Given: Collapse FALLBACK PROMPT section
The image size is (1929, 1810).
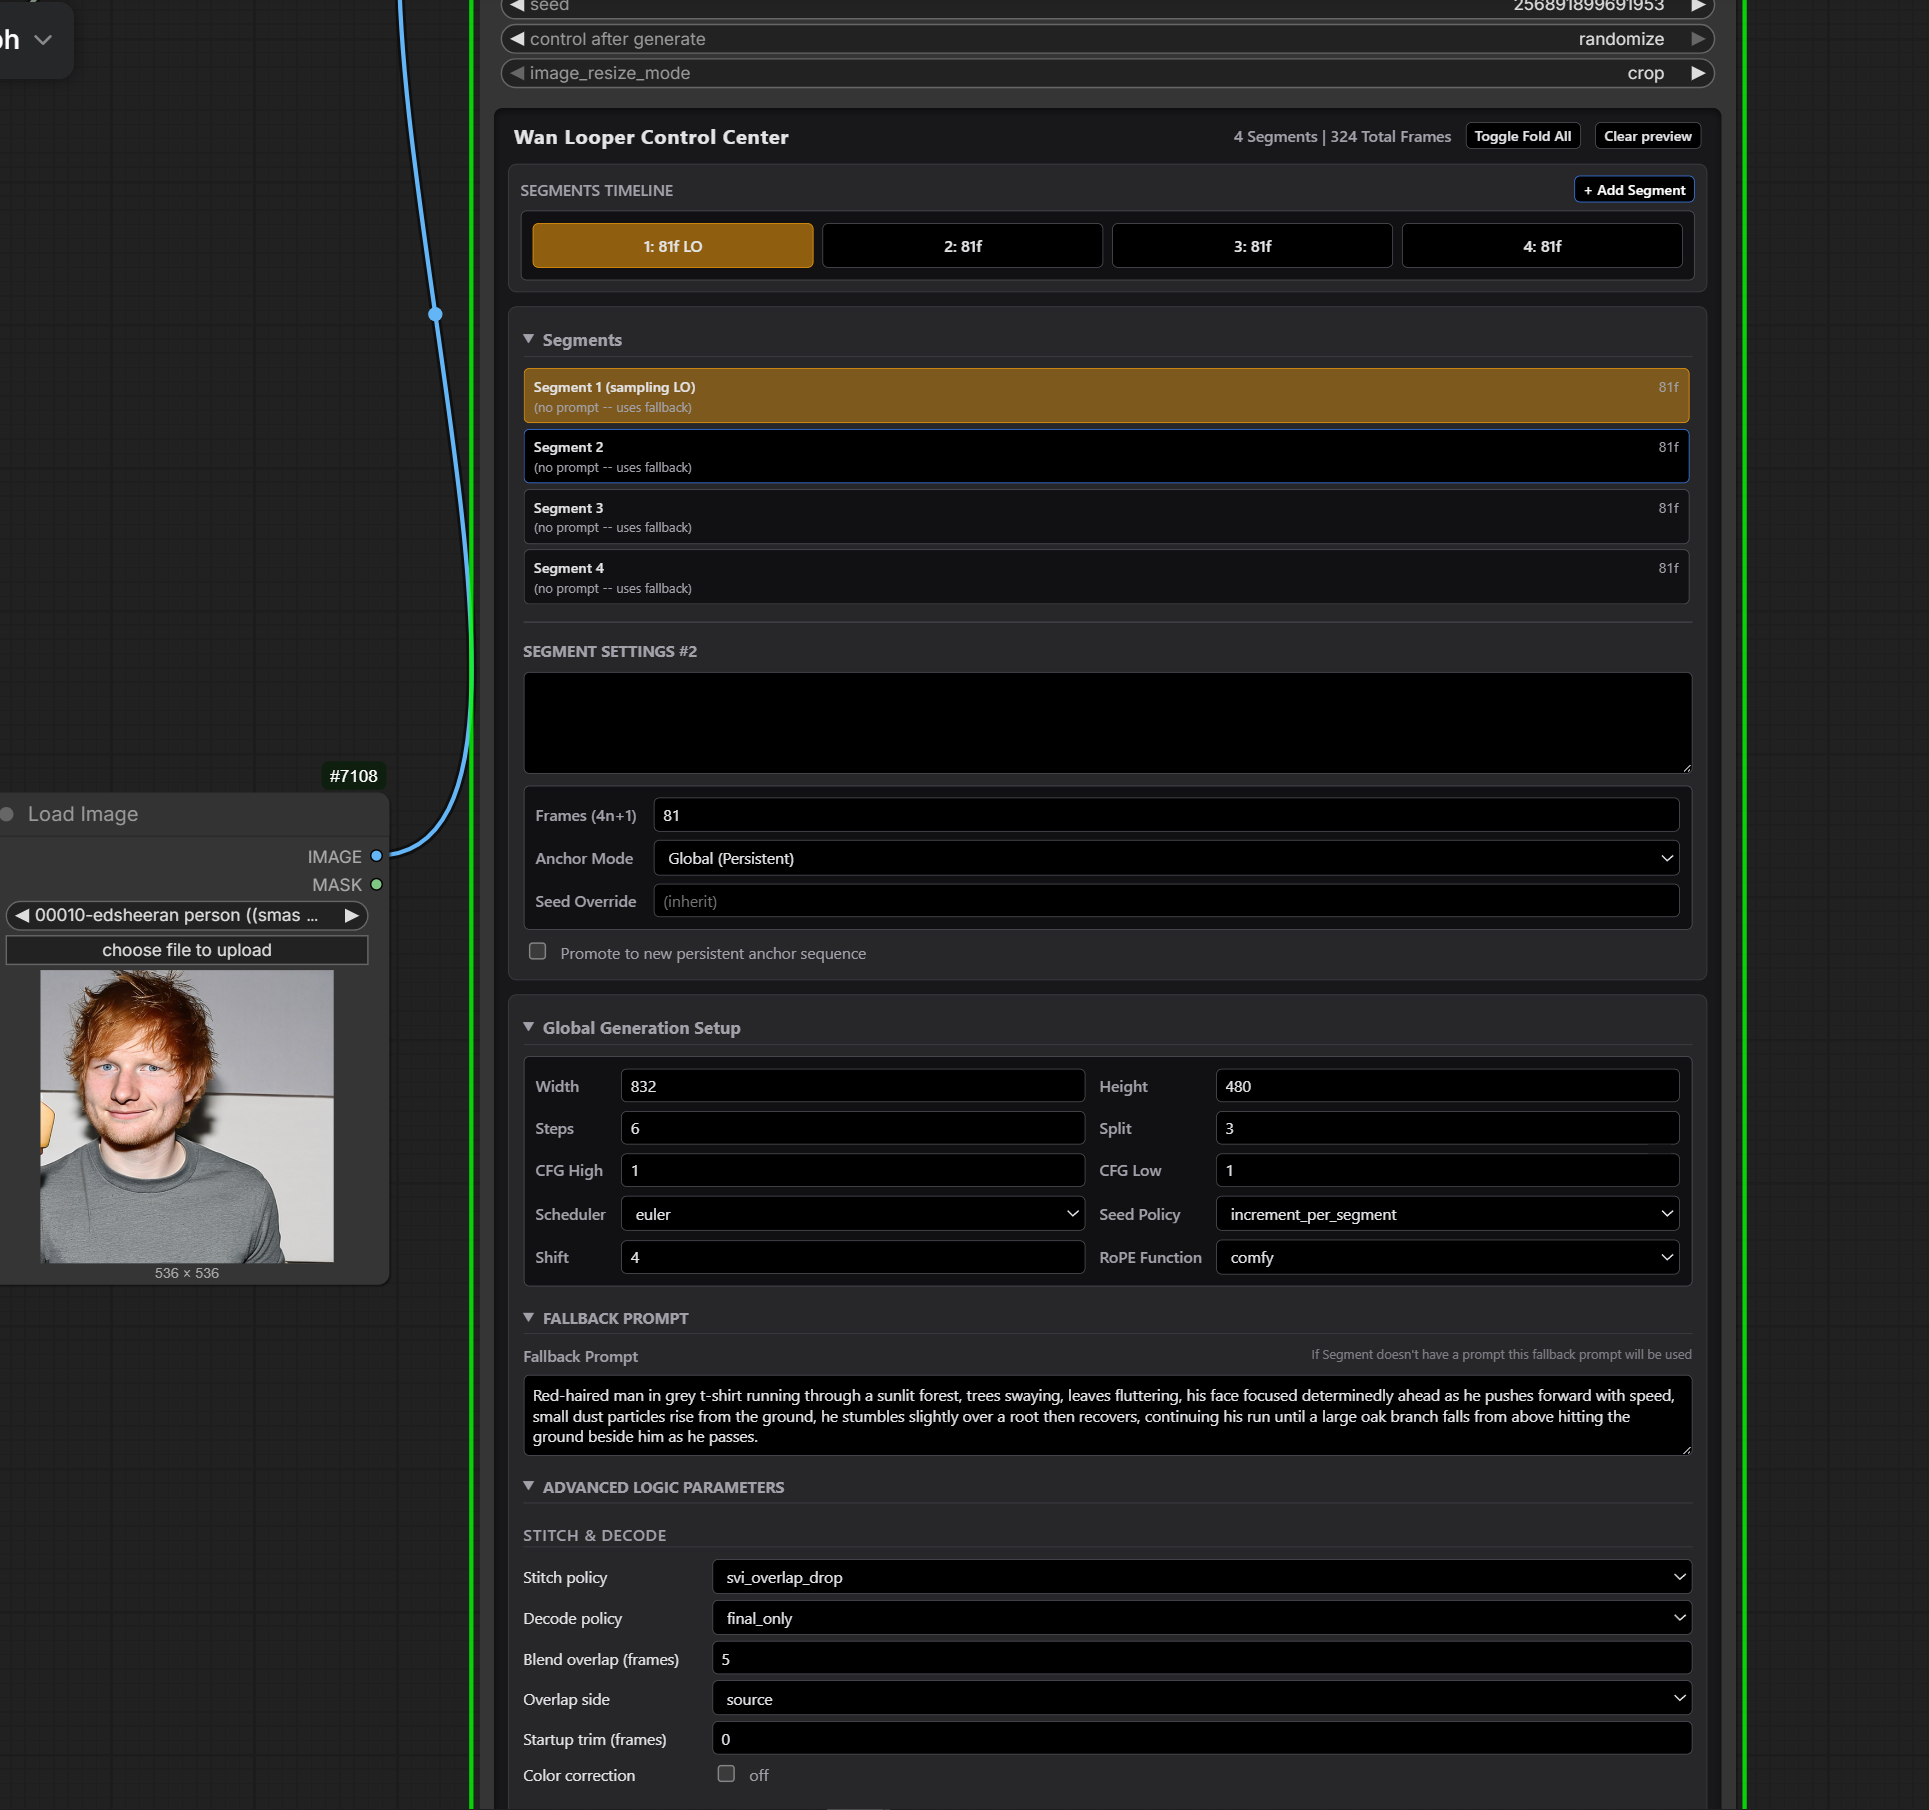Looking at the screenshot, I should pos(529,1317).
